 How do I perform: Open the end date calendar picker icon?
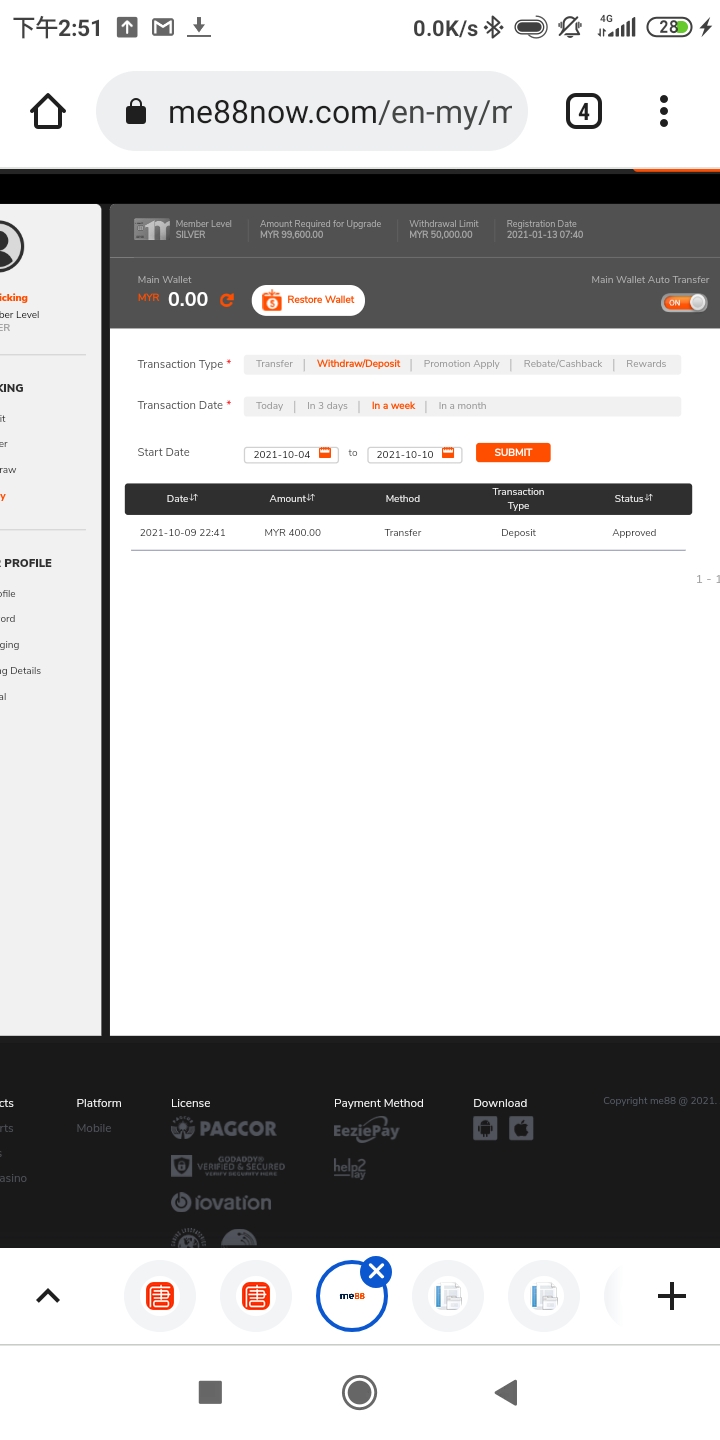pos(448,453)
